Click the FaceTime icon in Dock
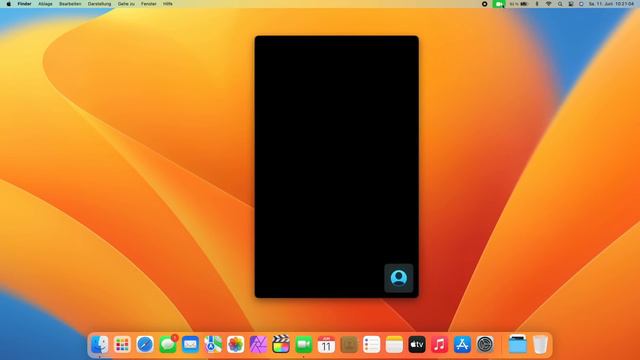 pyautogui.click(x=304, y=345)
